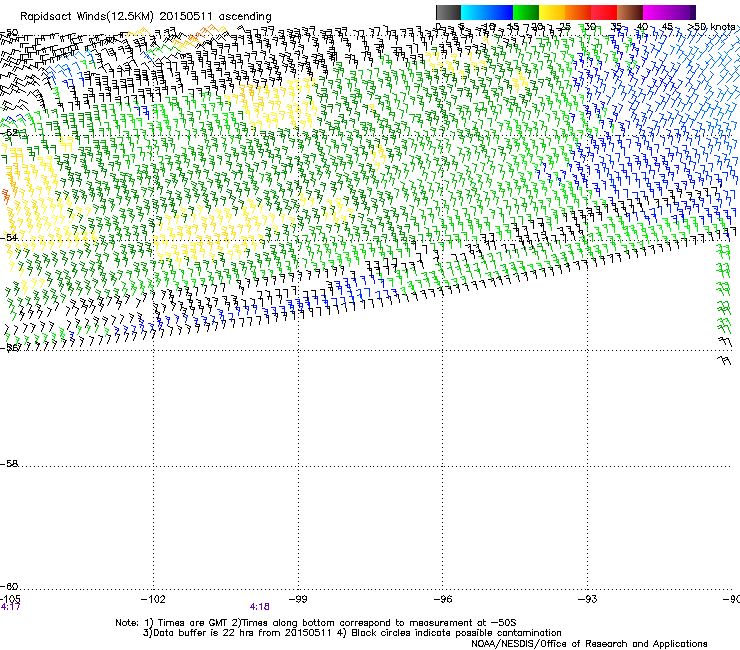Click the orange 25-30 knots legend segment
This screenshot has width=740, height=650.
(x=578, y=12)
